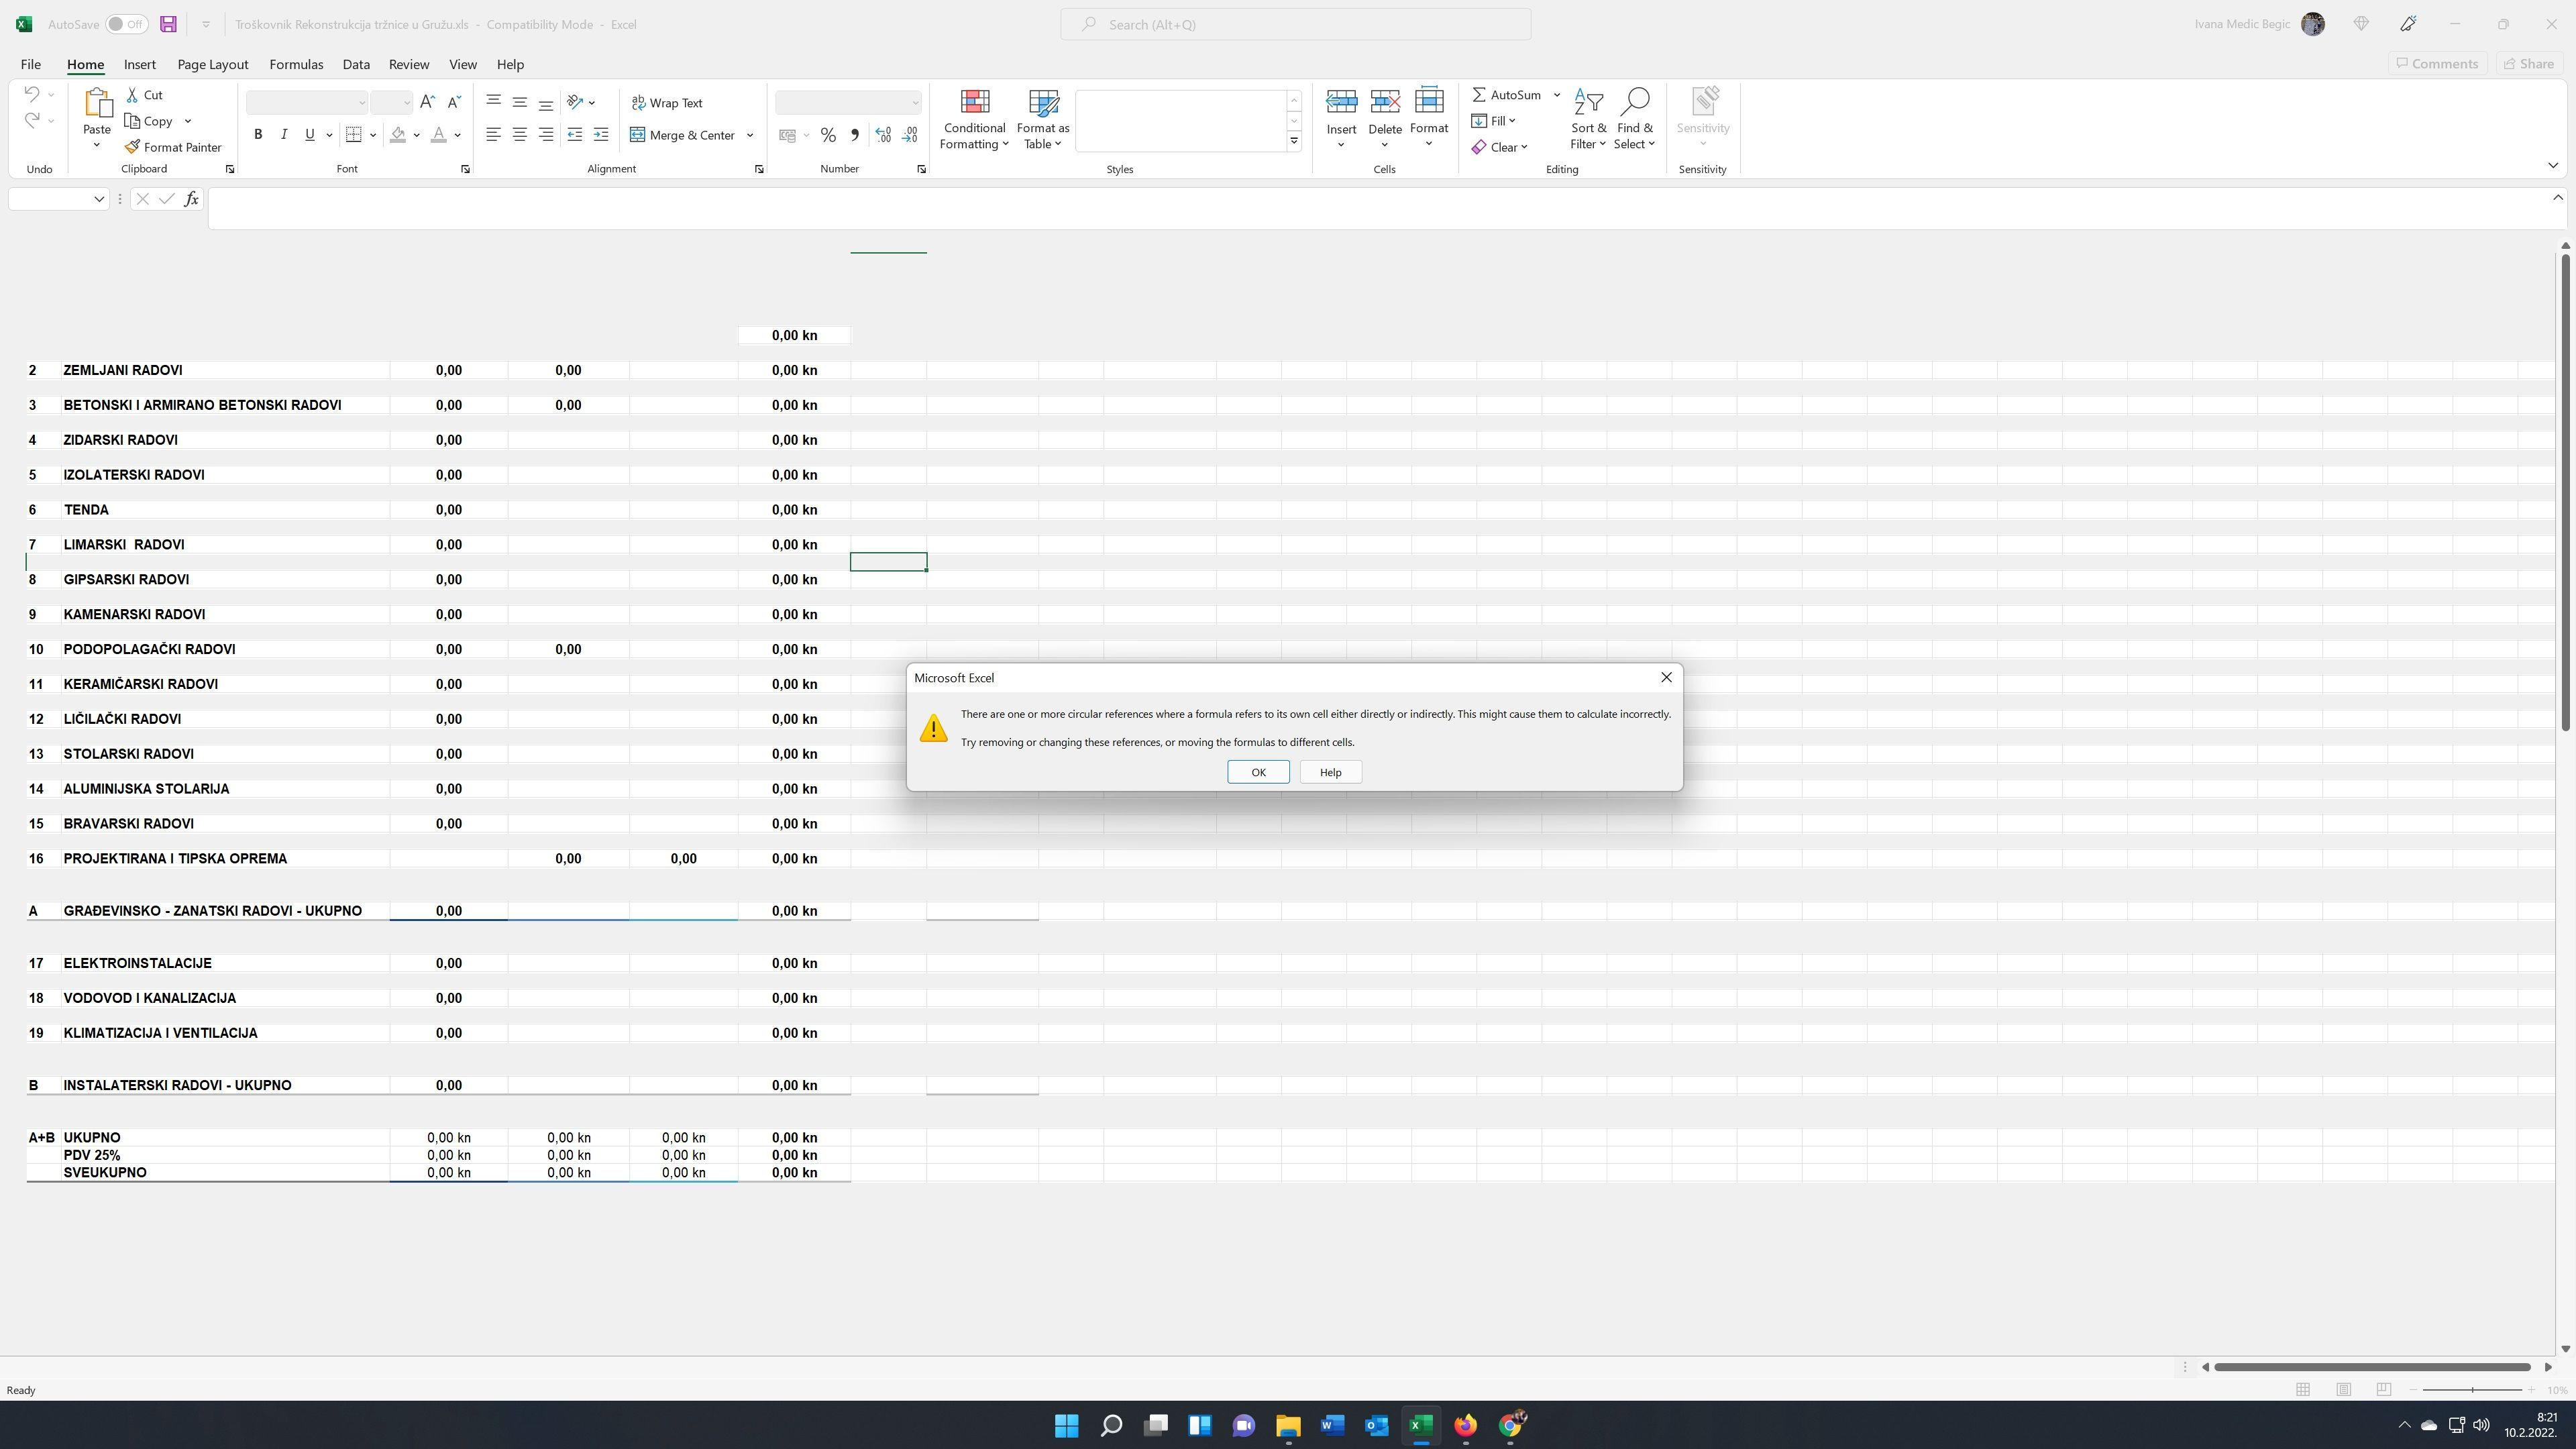Toggle Italic formatting
Viewport: 2576px width, 1449px height.
click(284, 134)
